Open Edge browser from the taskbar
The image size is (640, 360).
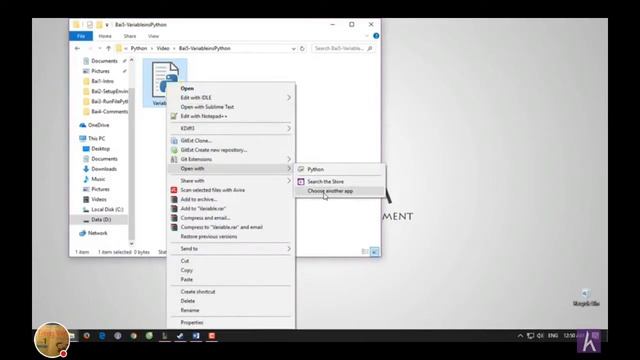pyautogui.click(x=102, y=336)
